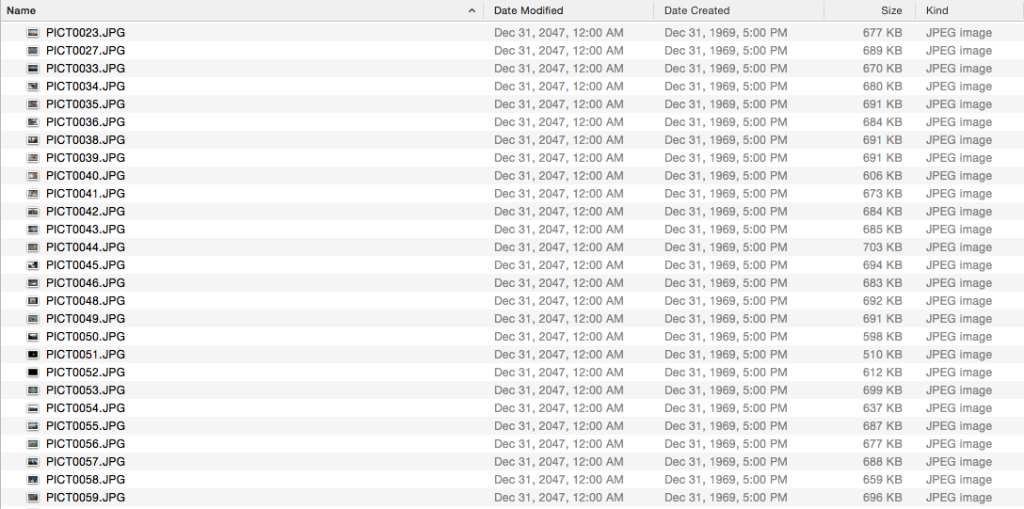This screenshot has width=1024, height=509.
Task: Toggle the sort direction arrow in Name column
Action: coord(472,10)
